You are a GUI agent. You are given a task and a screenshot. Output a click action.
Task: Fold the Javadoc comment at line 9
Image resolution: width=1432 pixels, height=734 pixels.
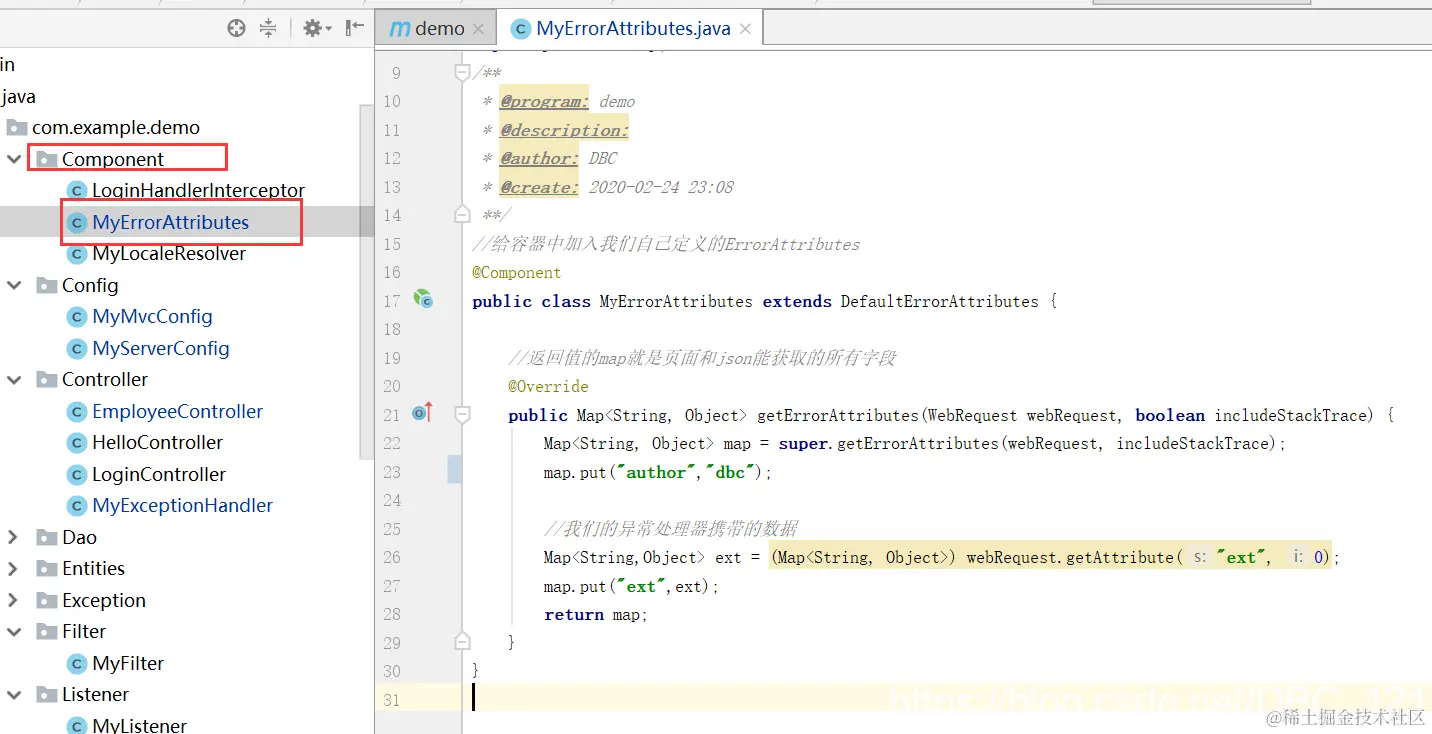coord(461,72)
